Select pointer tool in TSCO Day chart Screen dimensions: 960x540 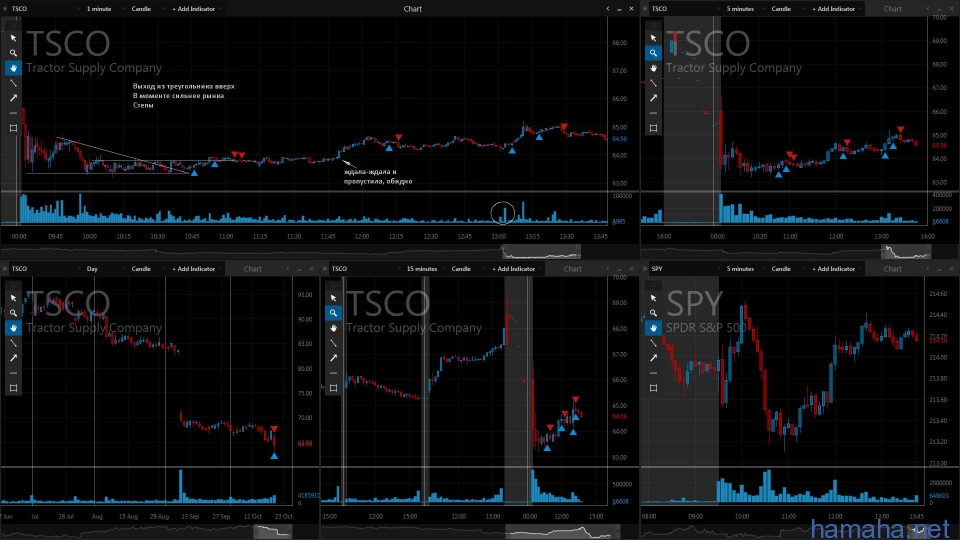pos(13,298)
